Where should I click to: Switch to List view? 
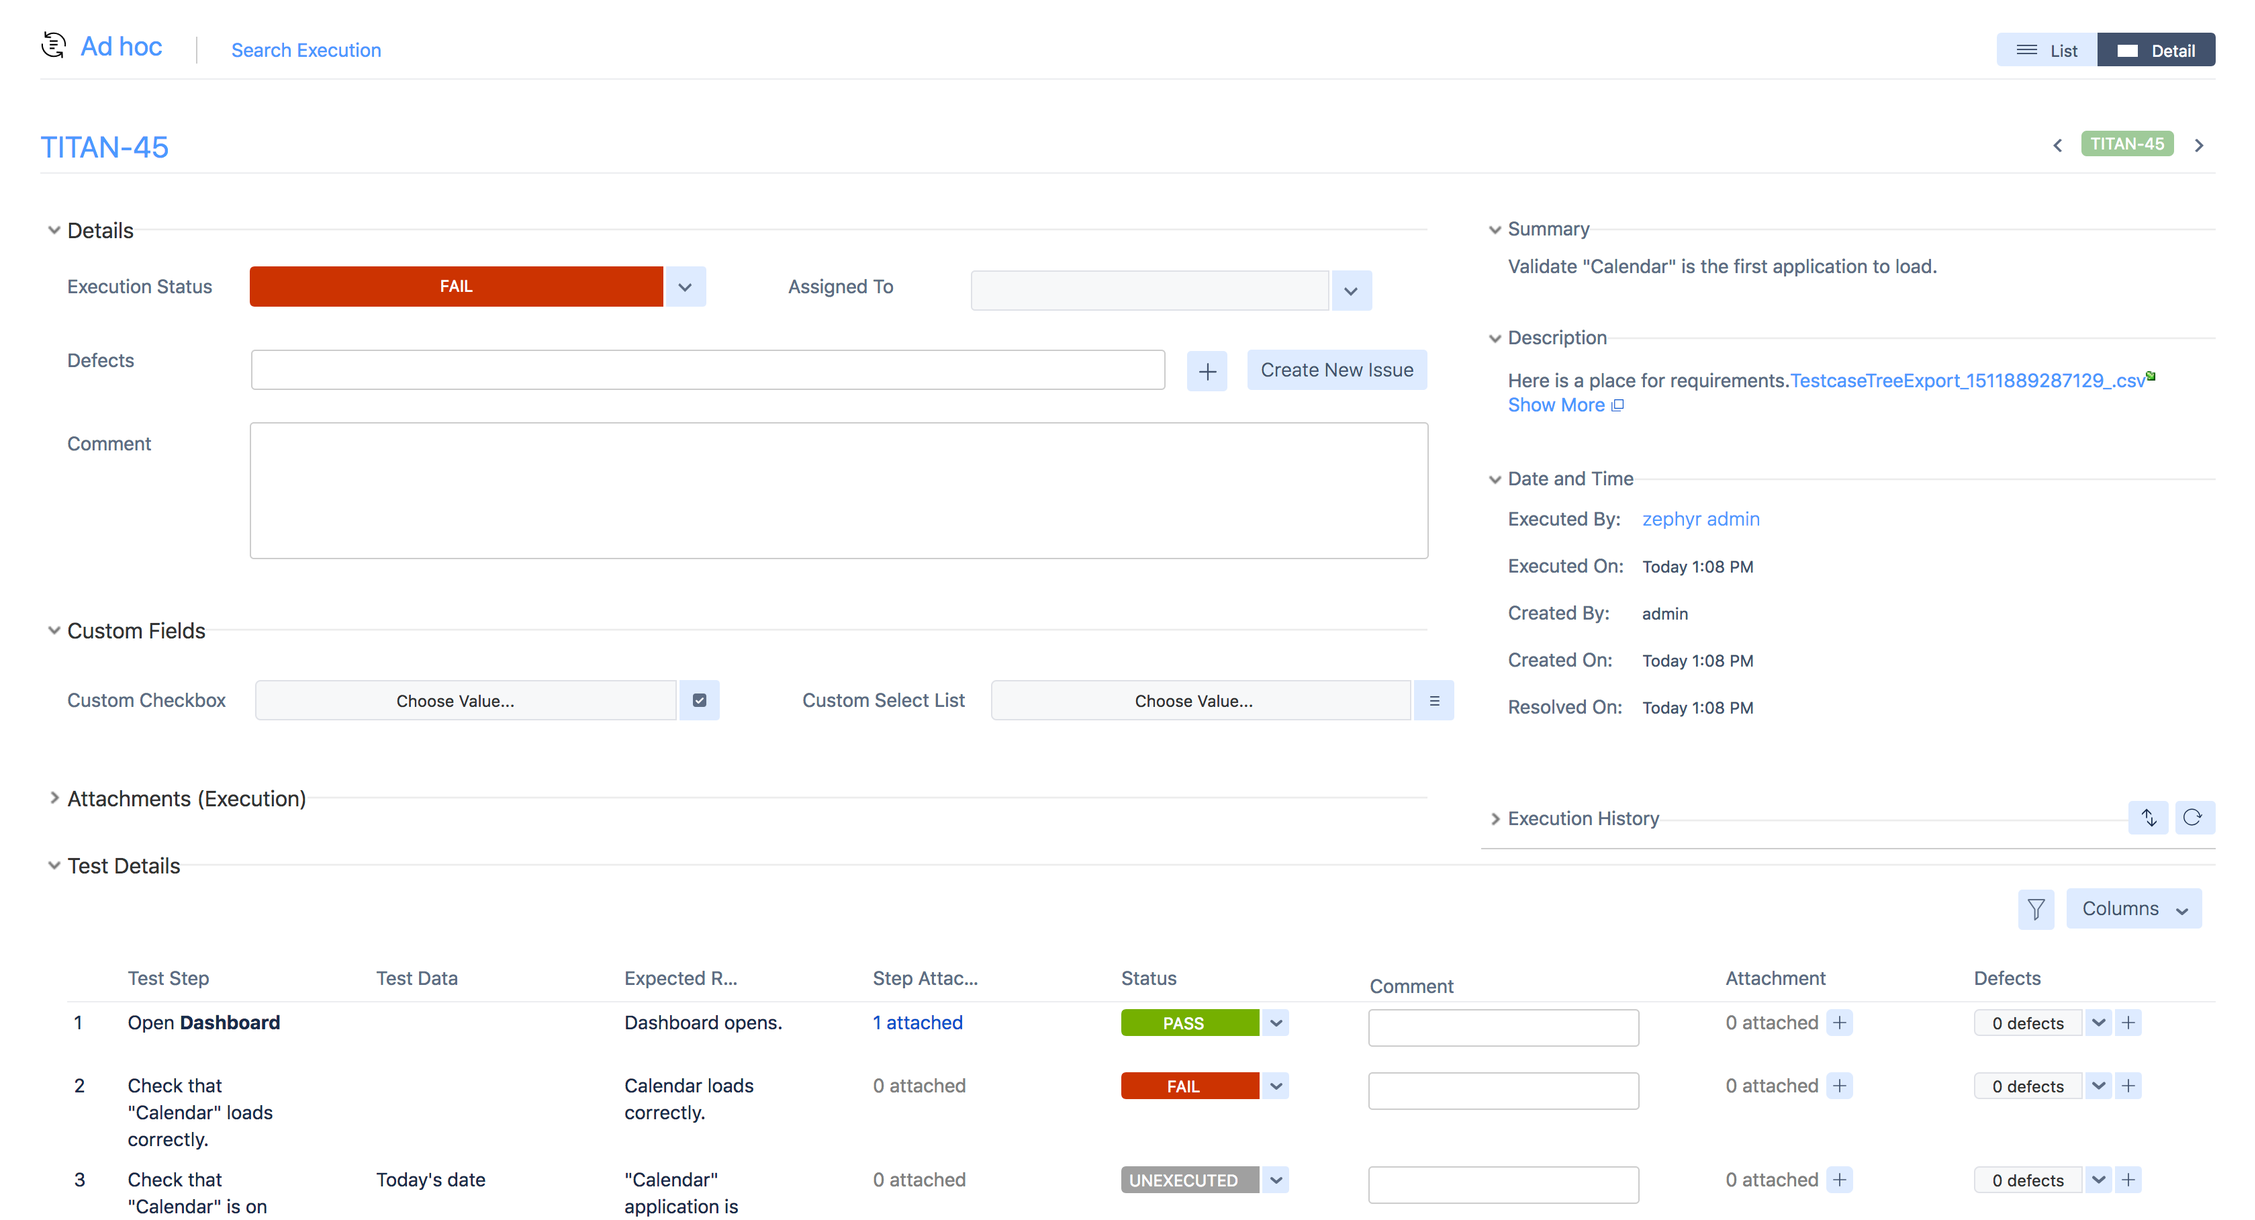(2047, 50)
